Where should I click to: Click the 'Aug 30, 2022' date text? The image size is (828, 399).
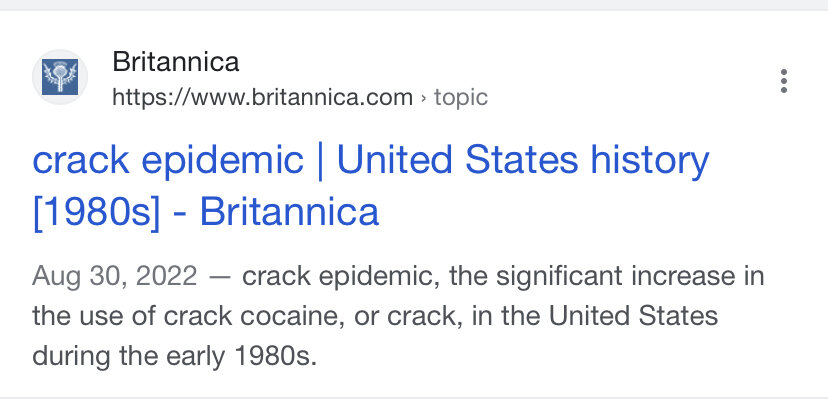pyautogui.click(x=115, y=277)
